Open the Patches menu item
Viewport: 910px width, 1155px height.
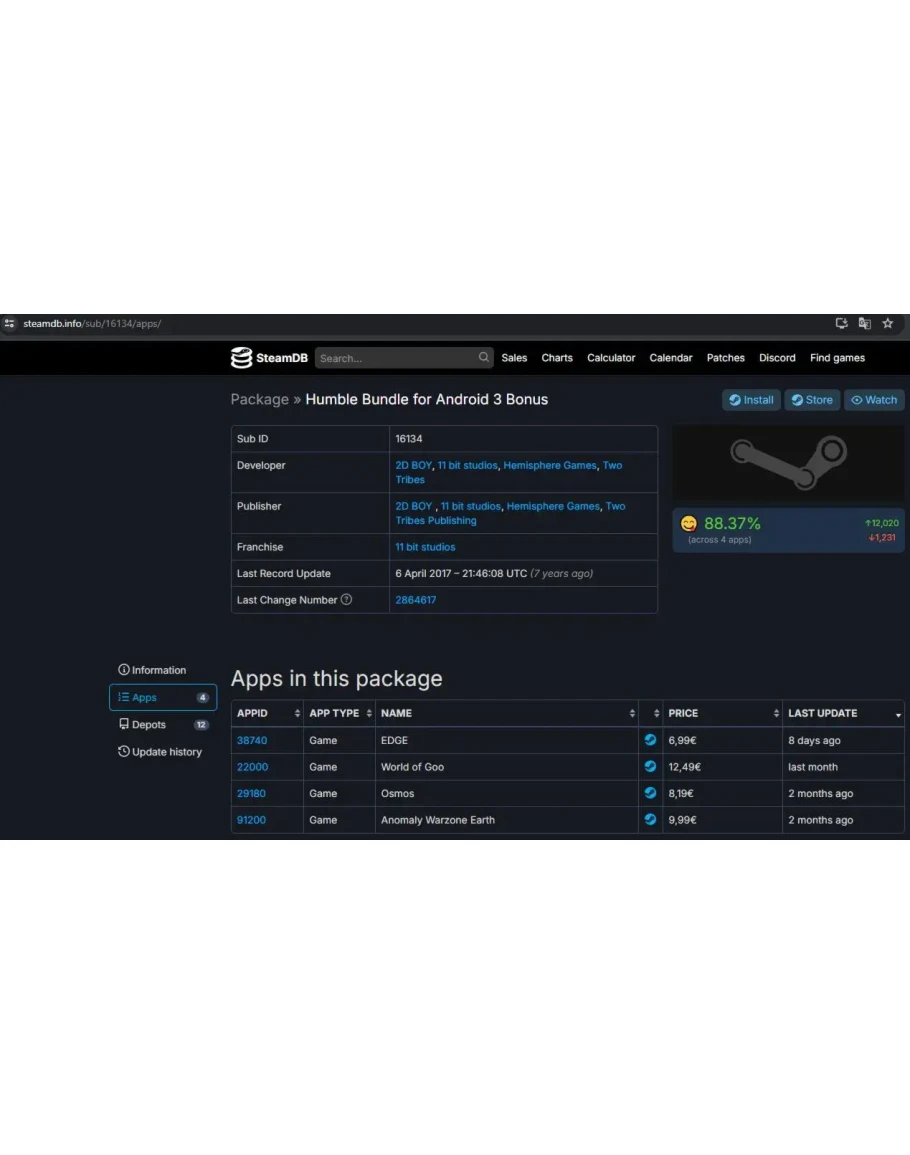click(x=726, y=358)
